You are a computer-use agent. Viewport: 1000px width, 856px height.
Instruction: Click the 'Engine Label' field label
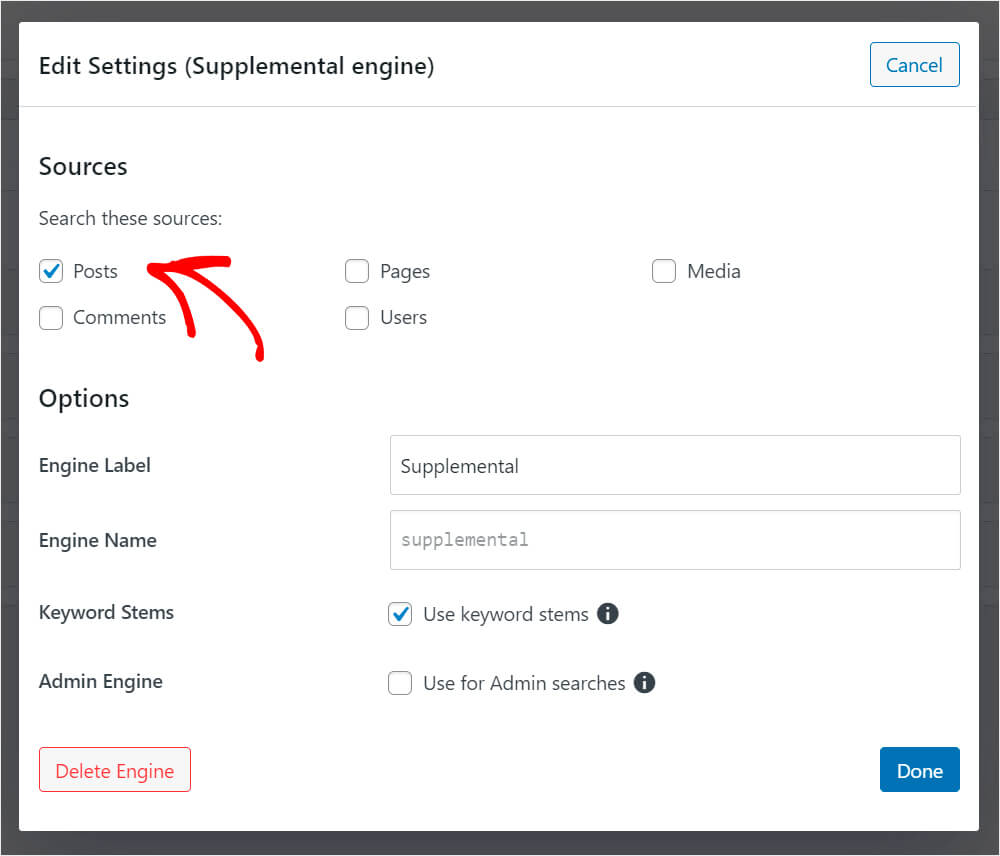pos(95,466)
